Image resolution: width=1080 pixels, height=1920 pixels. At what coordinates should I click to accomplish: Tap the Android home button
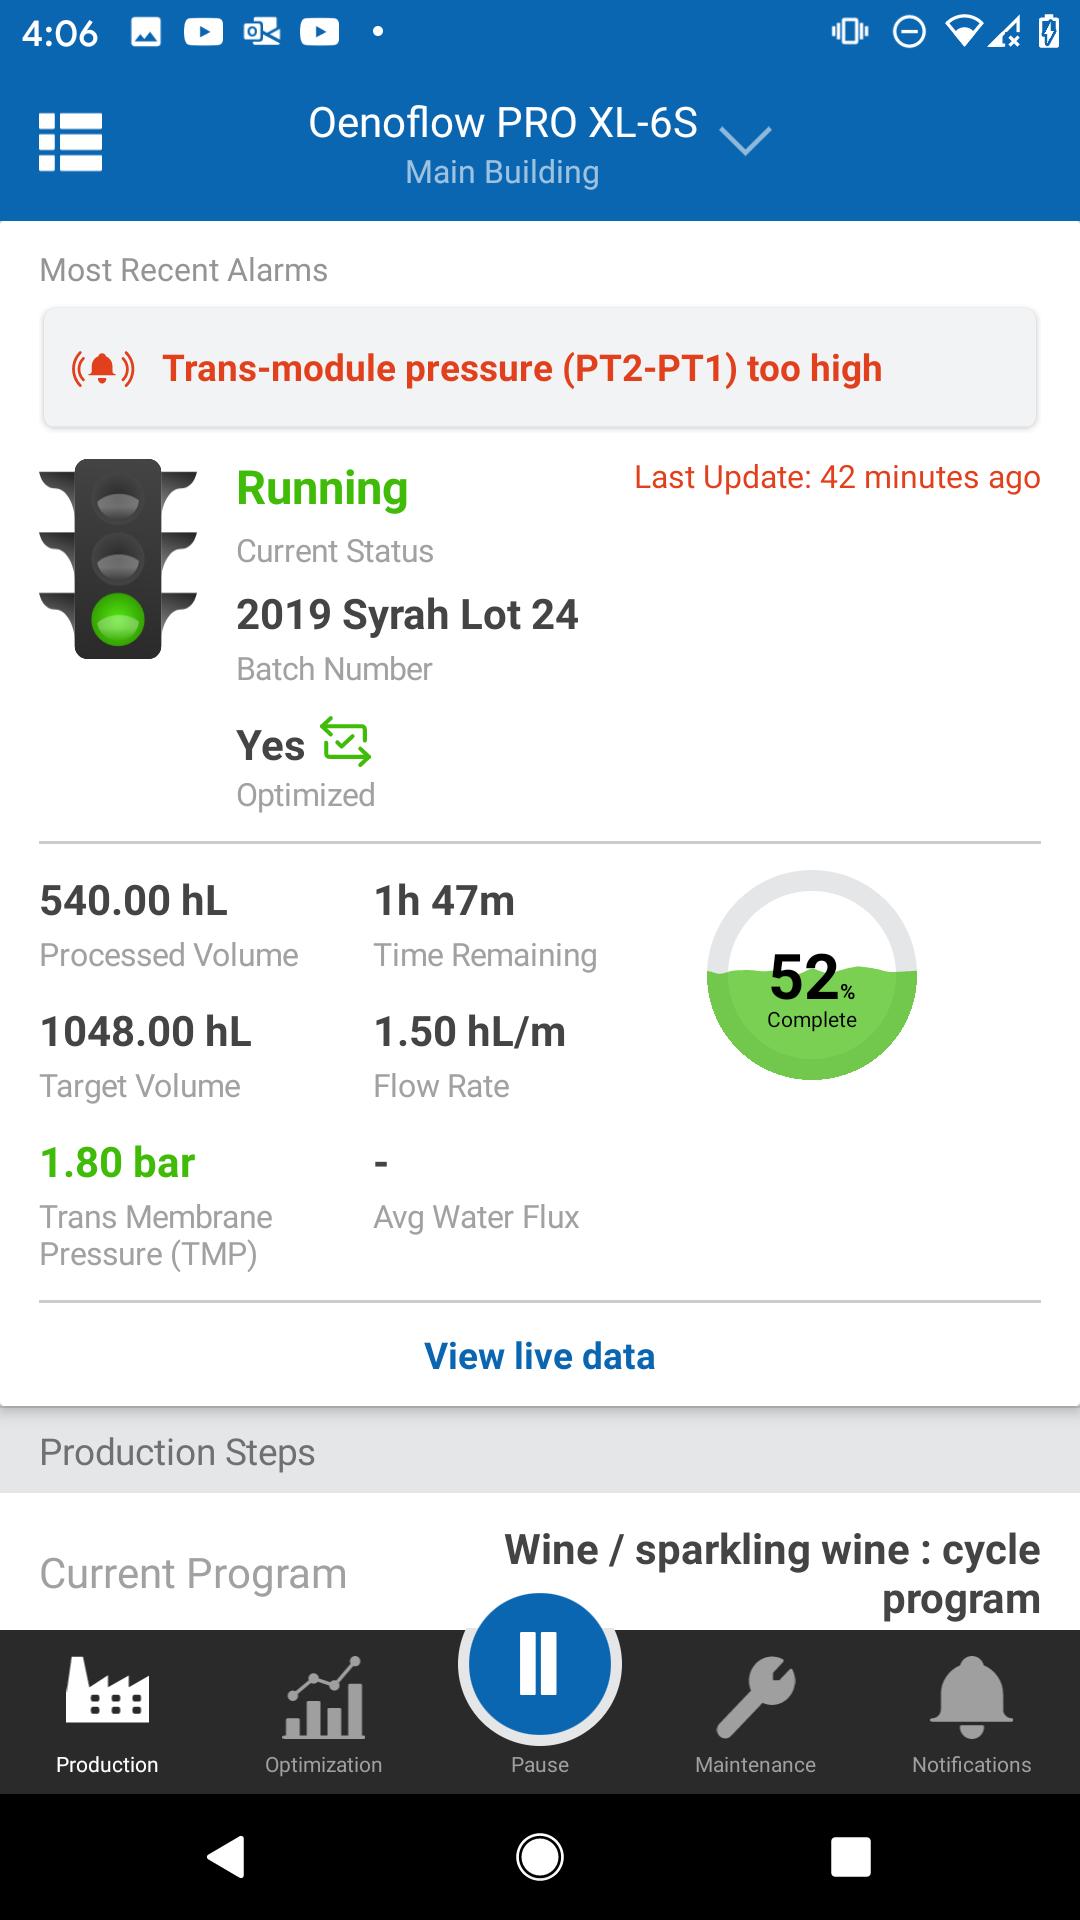click(540, 1857)
